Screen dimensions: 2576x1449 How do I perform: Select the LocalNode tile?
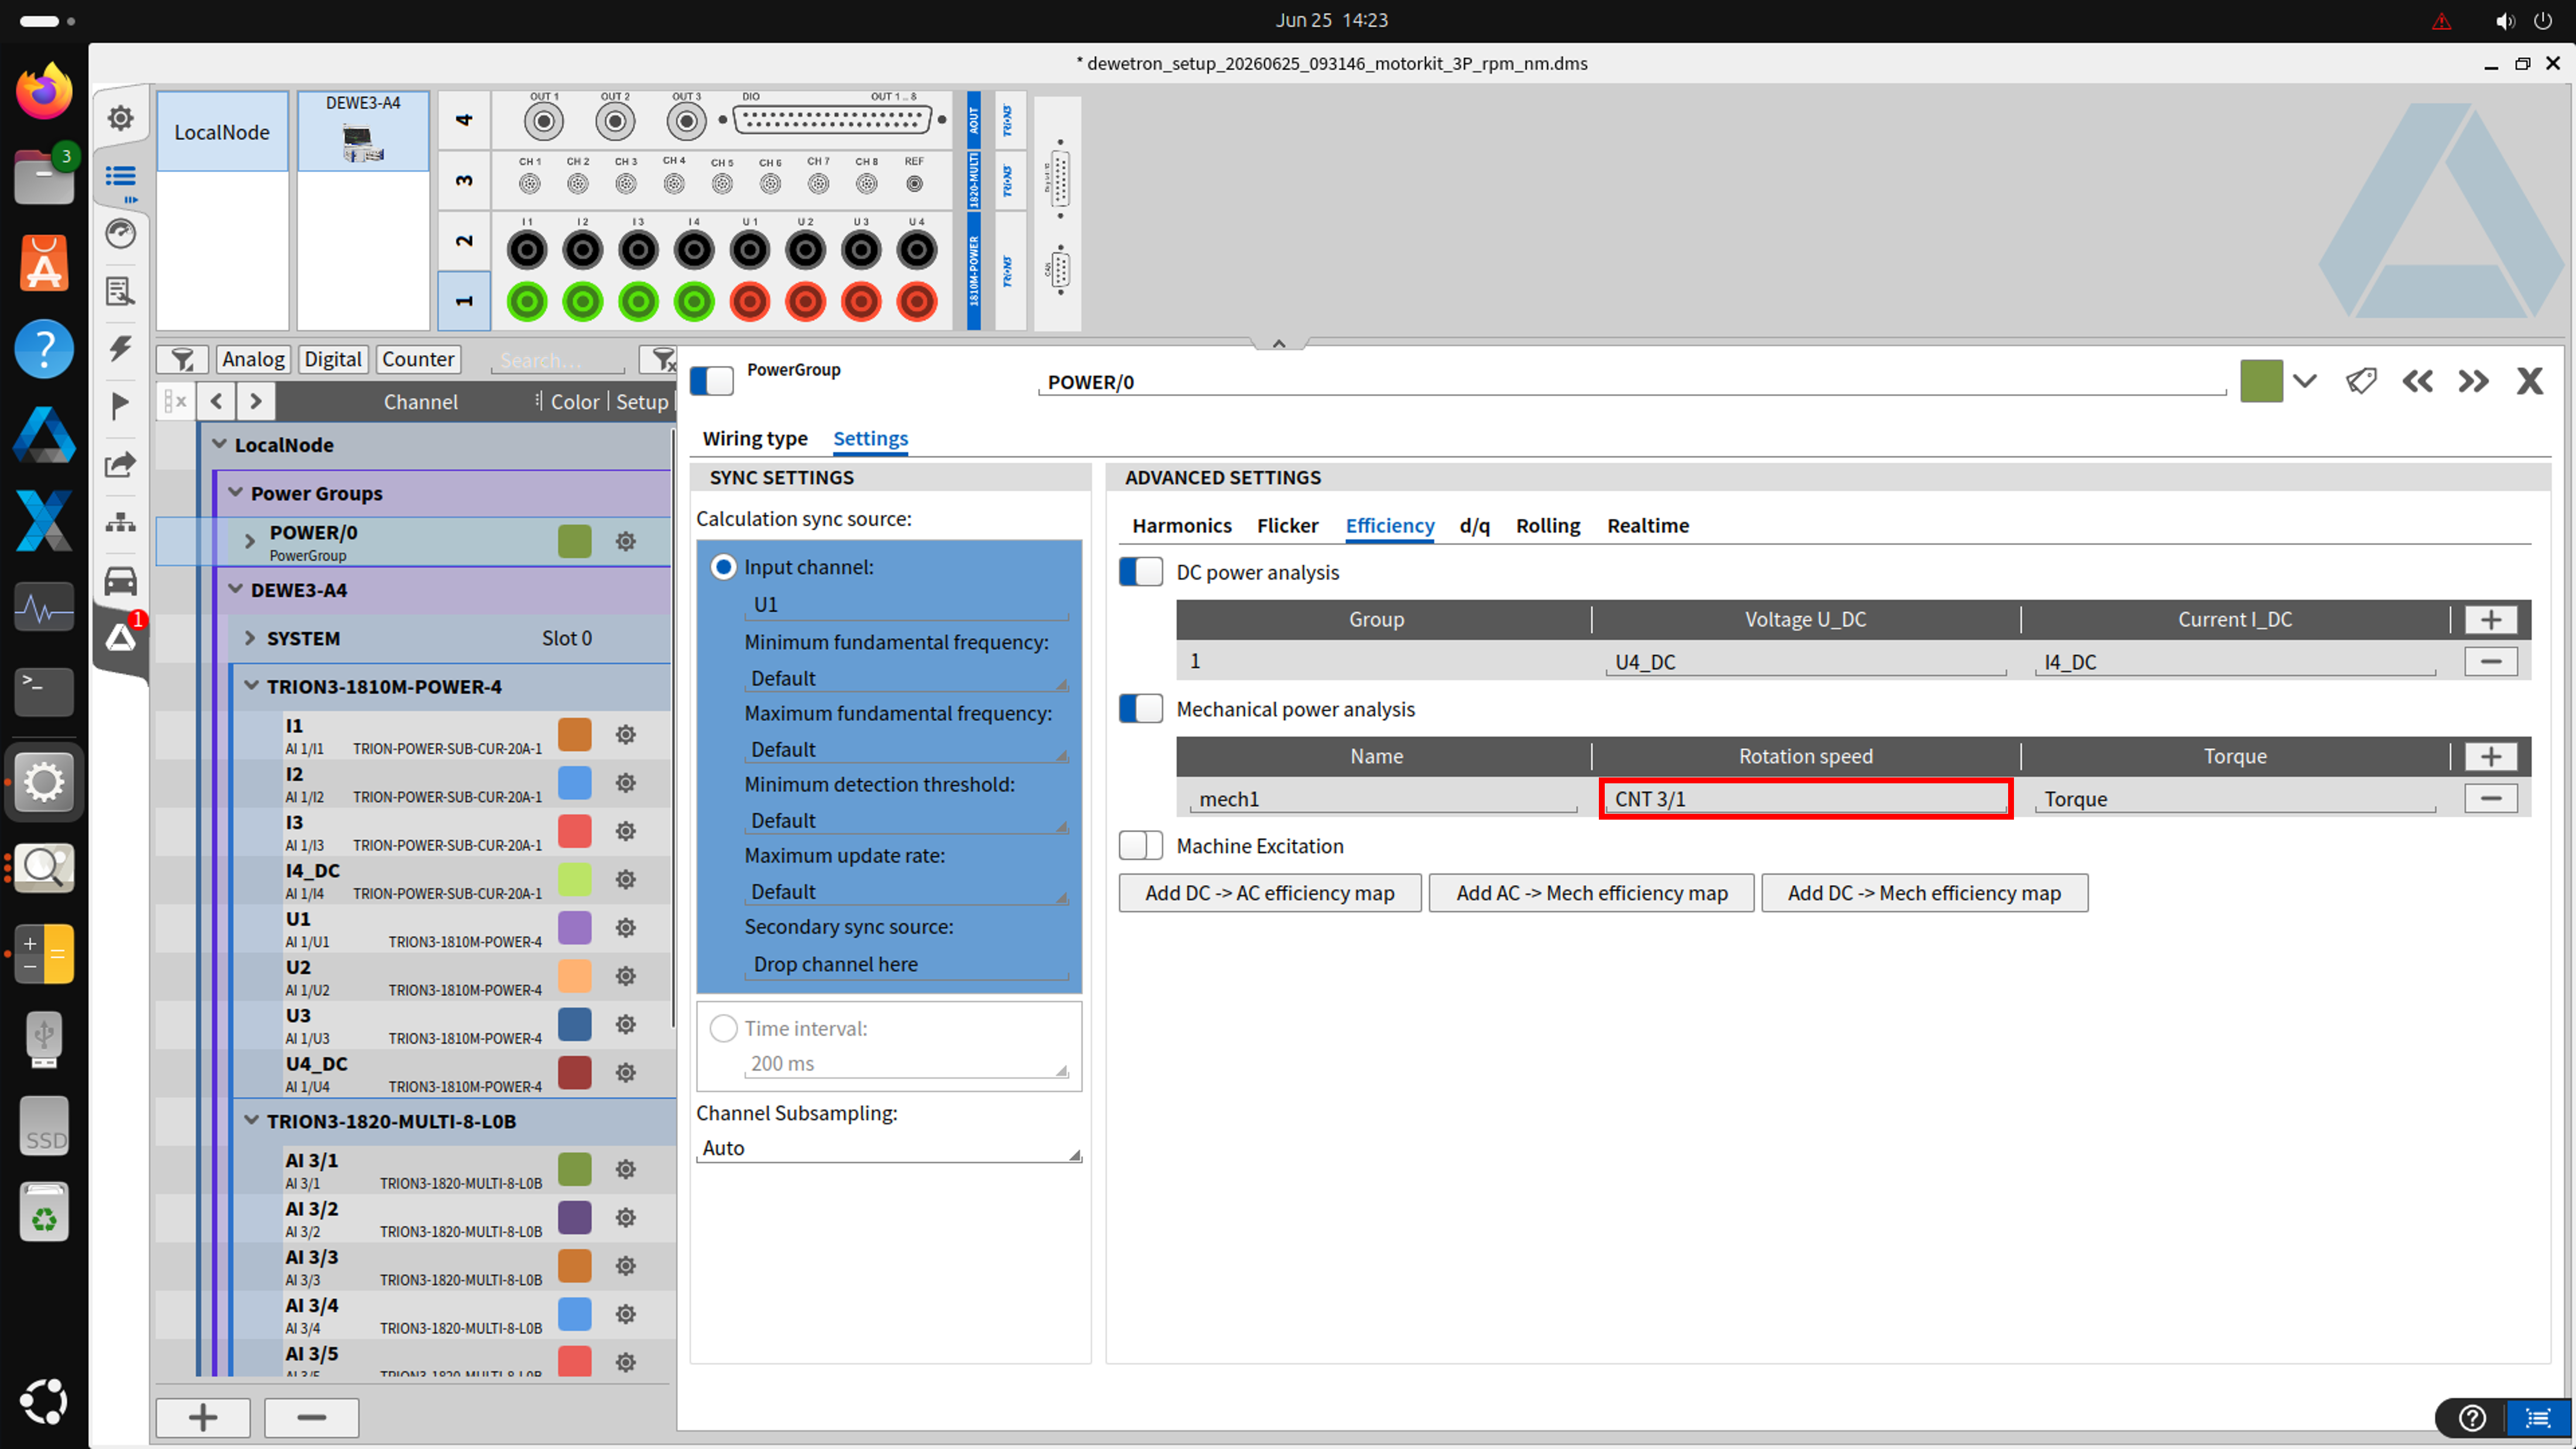(222, 132)
